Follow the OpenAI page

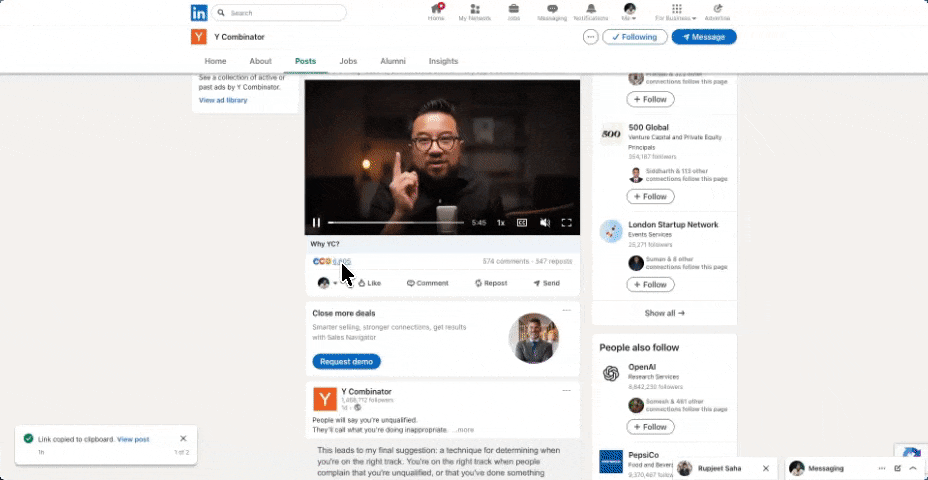(x=650, y=427)
